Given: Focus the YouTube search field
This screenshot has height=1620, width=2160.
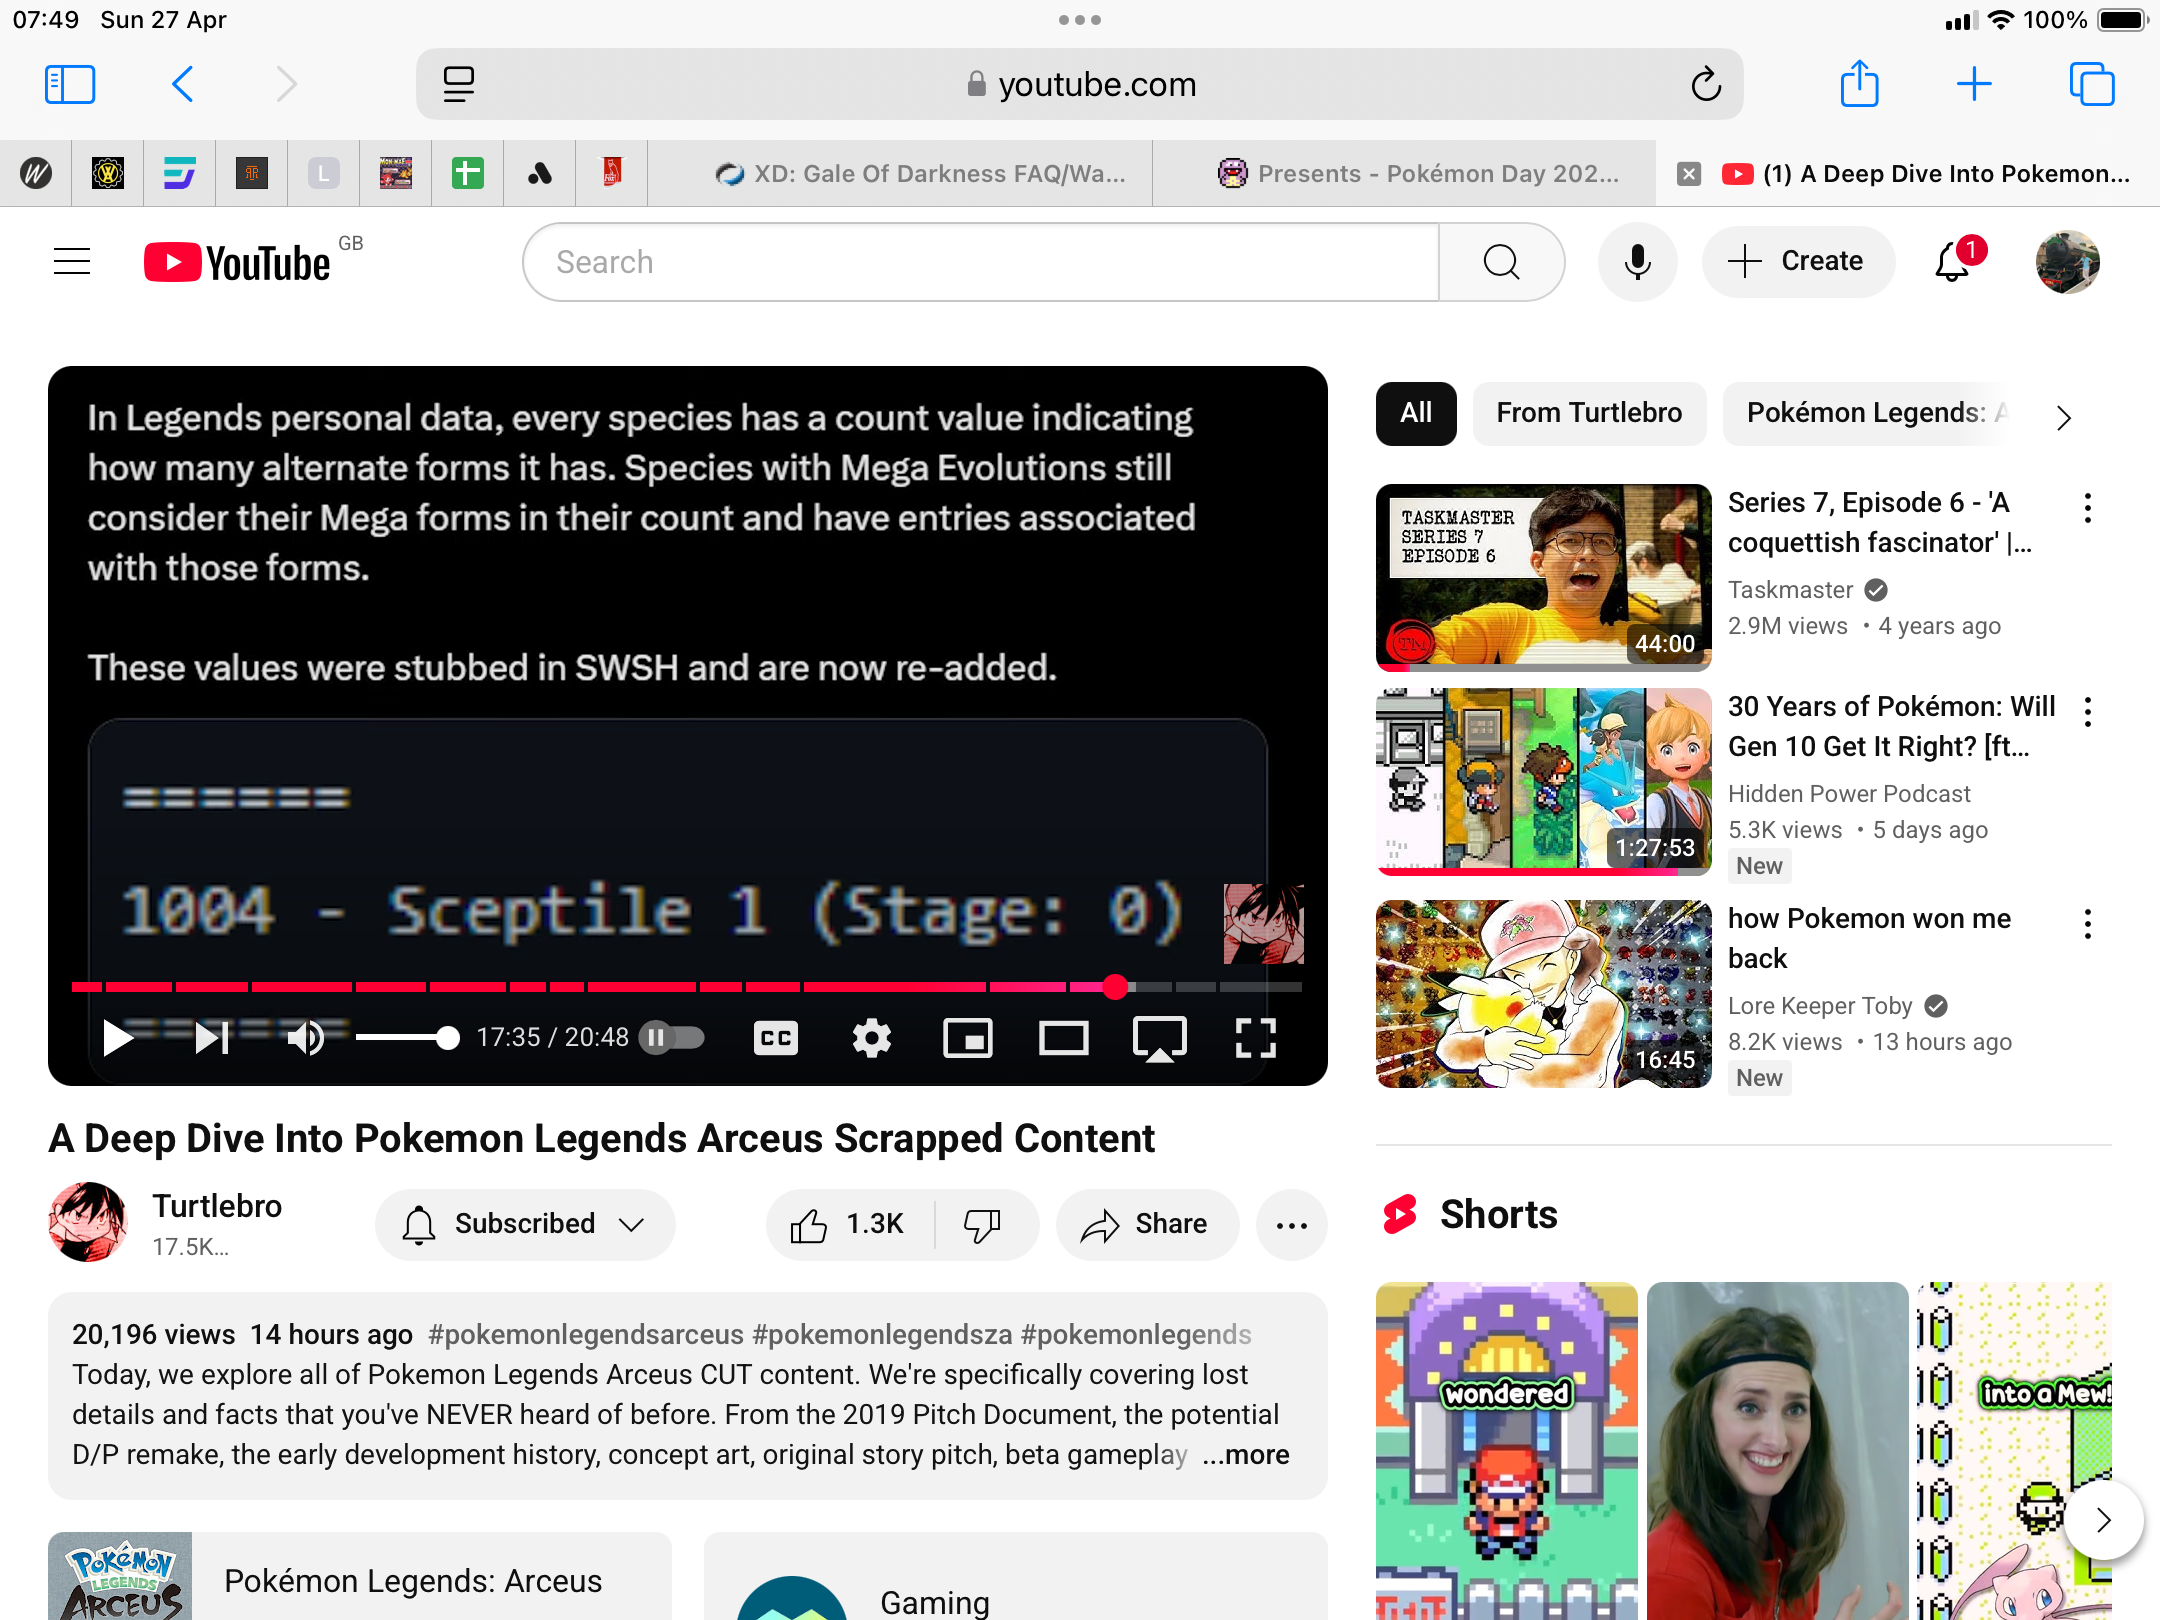Looking at the screenshot, I should [980, 262].
